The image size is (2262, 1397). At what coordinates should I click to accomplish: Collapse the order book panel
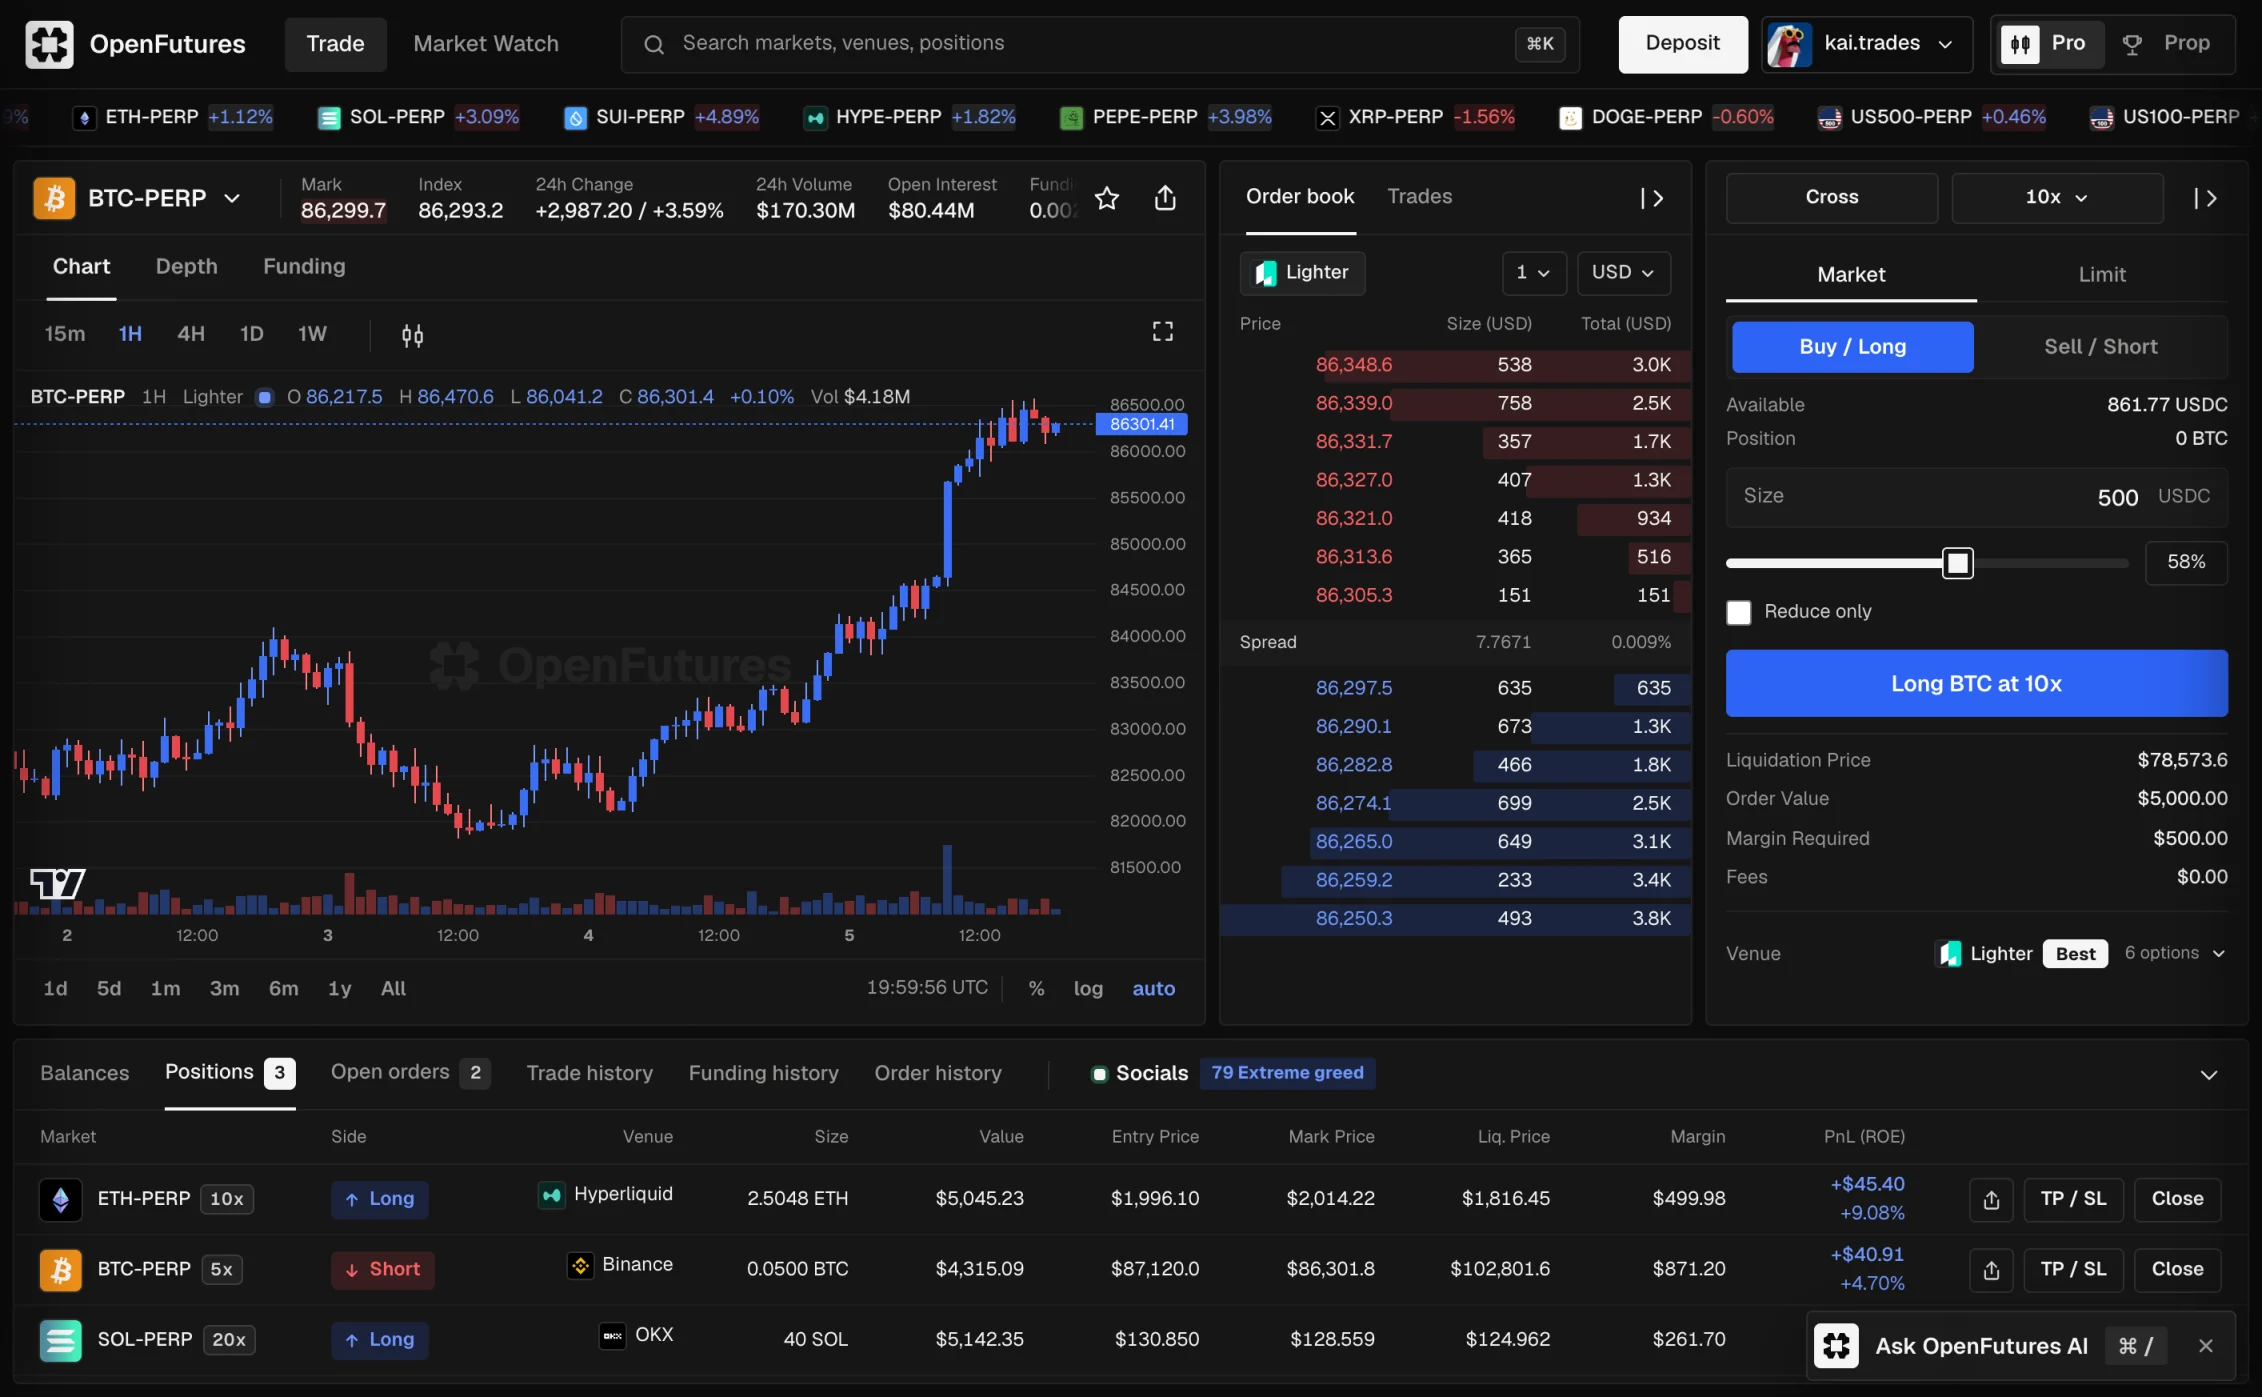[1652, 198]
